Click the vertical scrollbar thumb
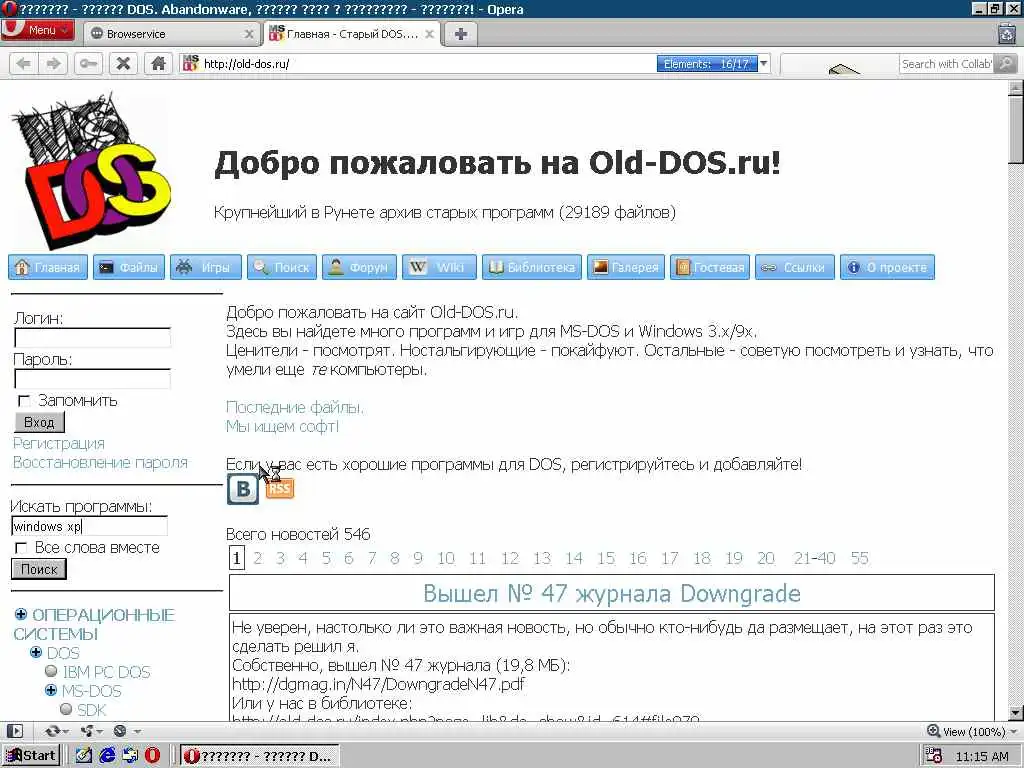The width and height of the screenshot is (1024, 768). click(x=1016, y=128)
